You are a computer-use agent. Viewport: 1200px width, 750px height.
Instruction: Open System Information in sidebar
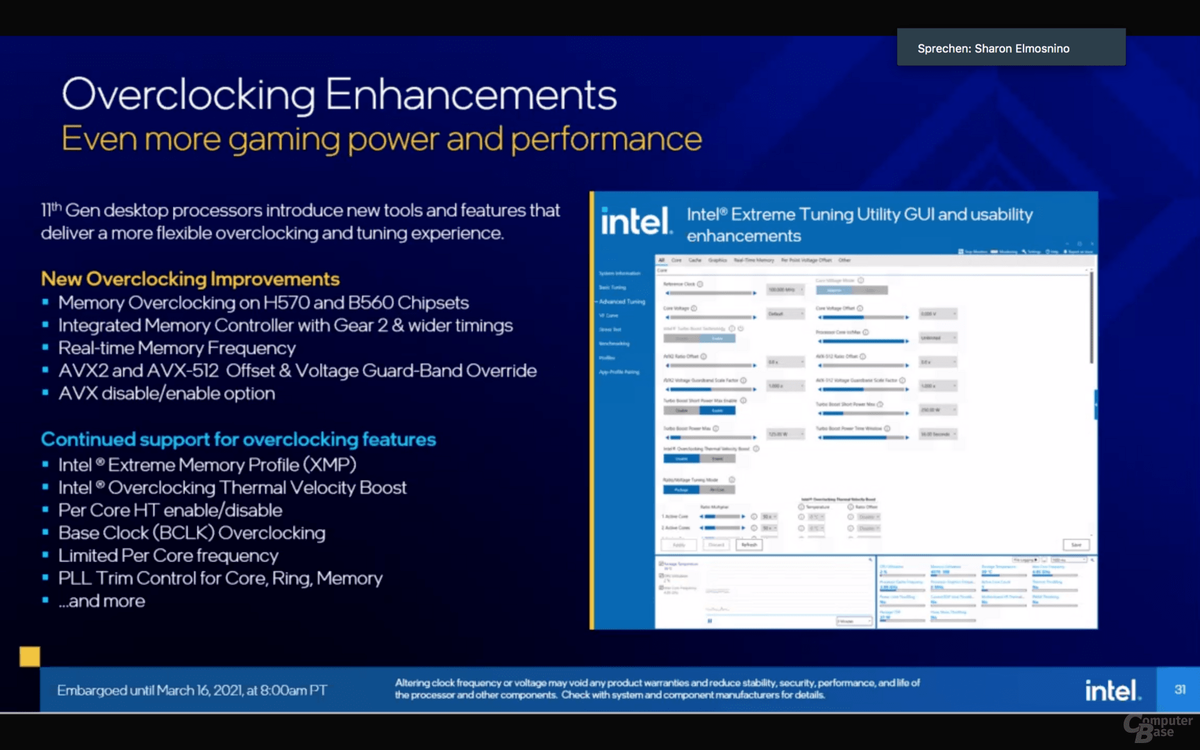point(620,273)
